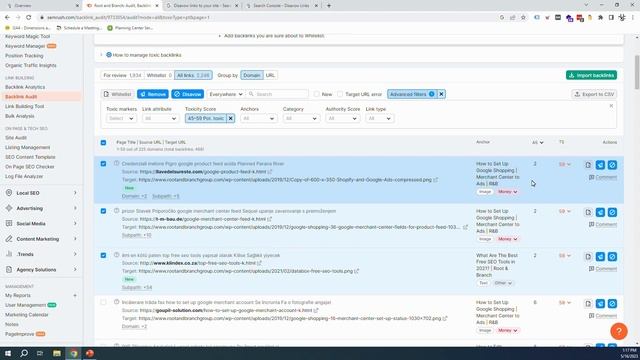Select the All links tab
640x360 pixels.
pos(193,75)
